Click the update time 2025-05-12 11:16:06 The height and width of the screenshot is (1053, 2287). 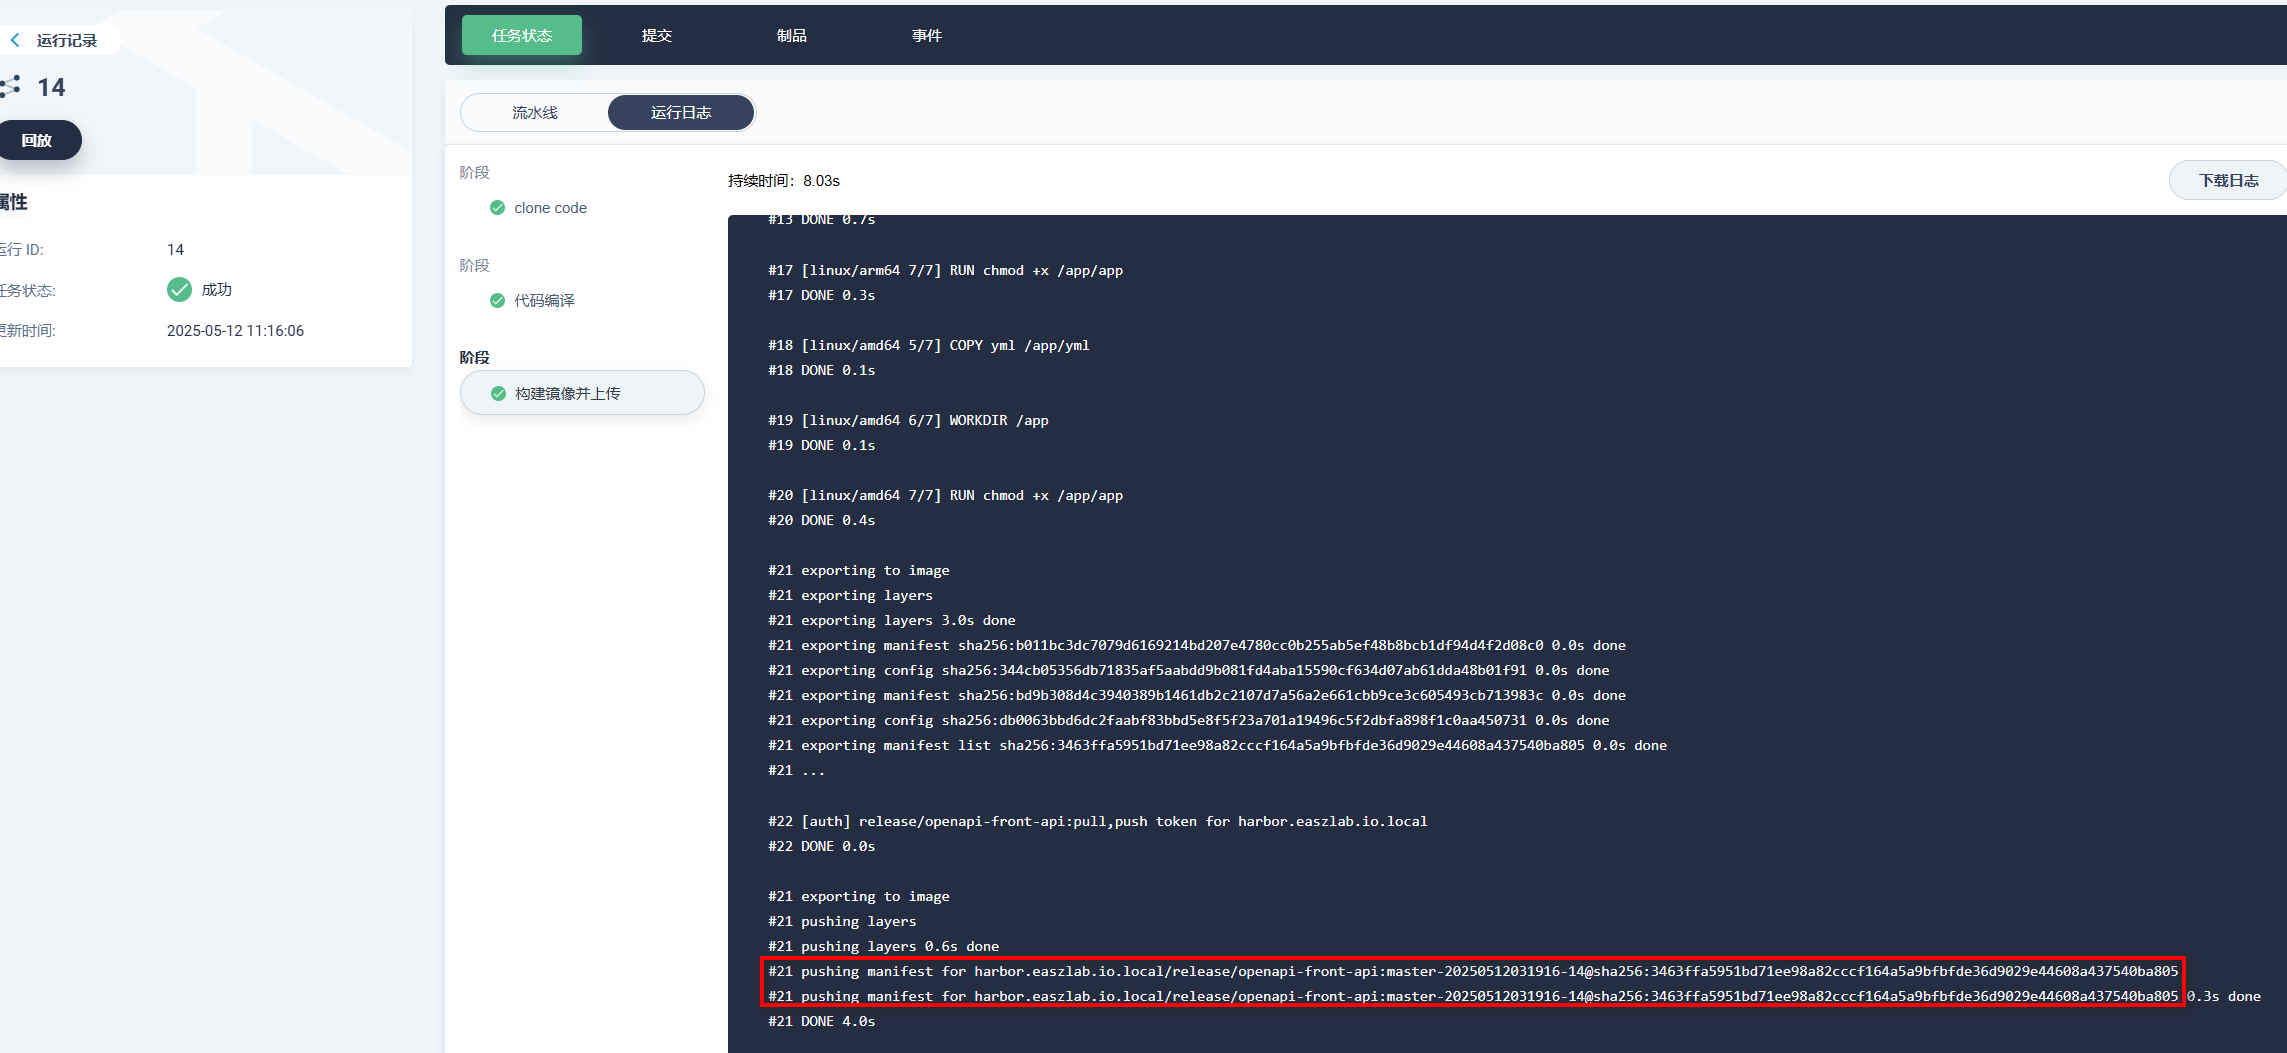click(x=235, y=331)
